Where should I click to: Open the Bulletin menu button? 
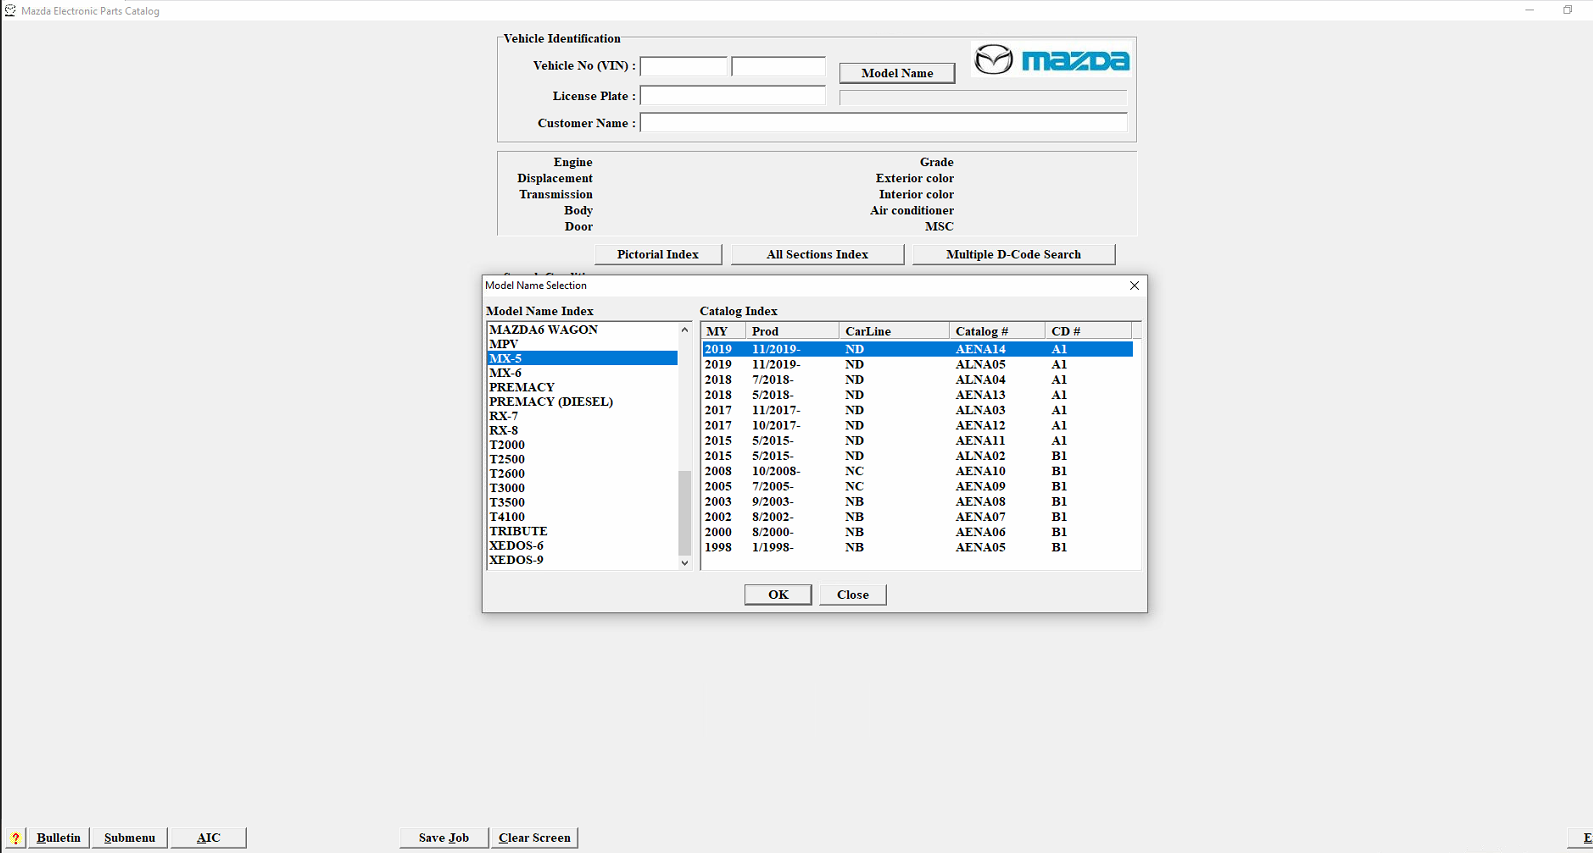(x=58, y=838)
